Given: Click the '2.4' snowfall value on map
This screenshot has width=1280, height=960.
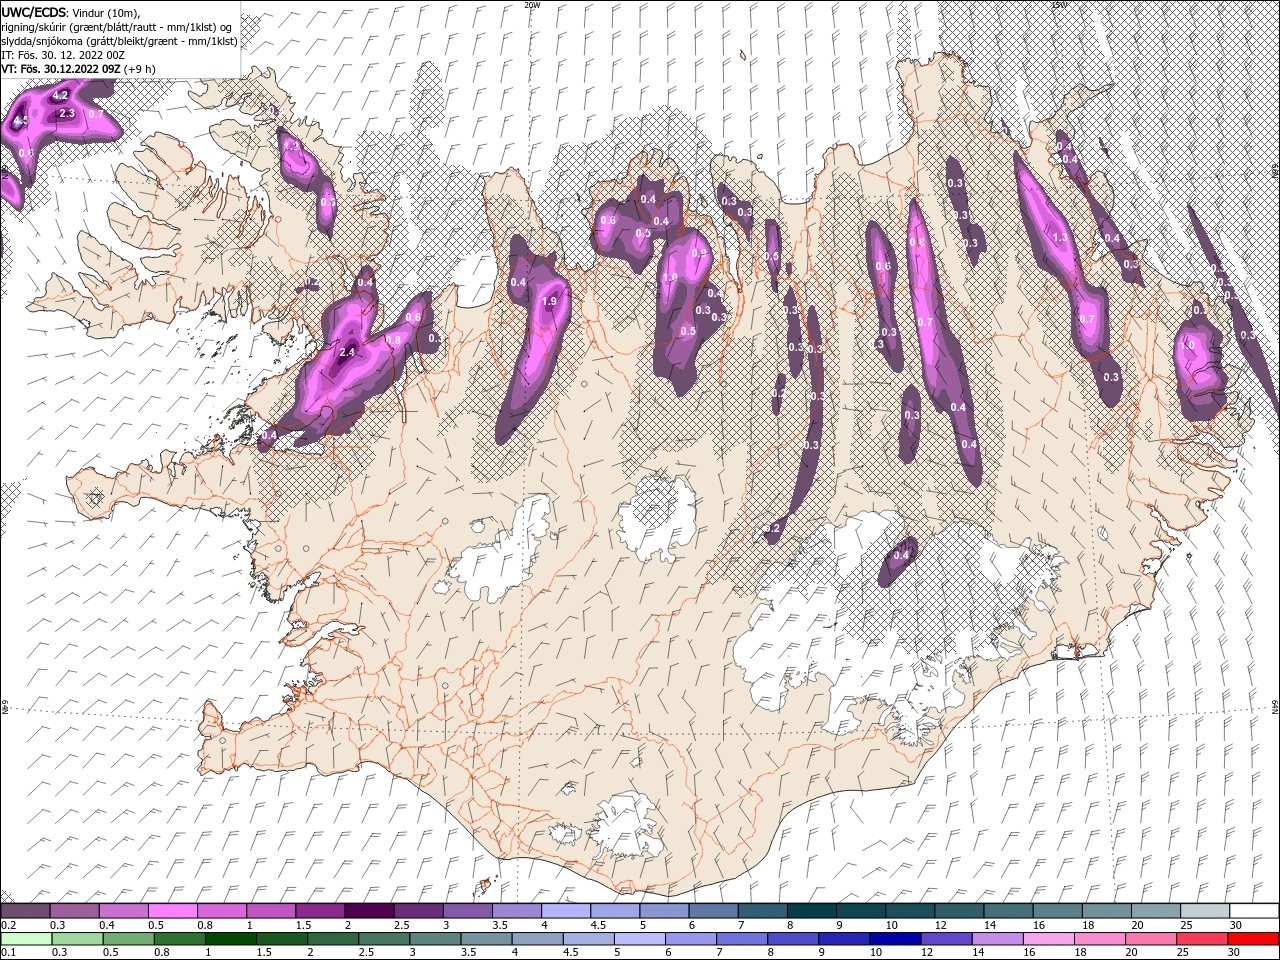Looking at the screenshot, I should [348, 352].
